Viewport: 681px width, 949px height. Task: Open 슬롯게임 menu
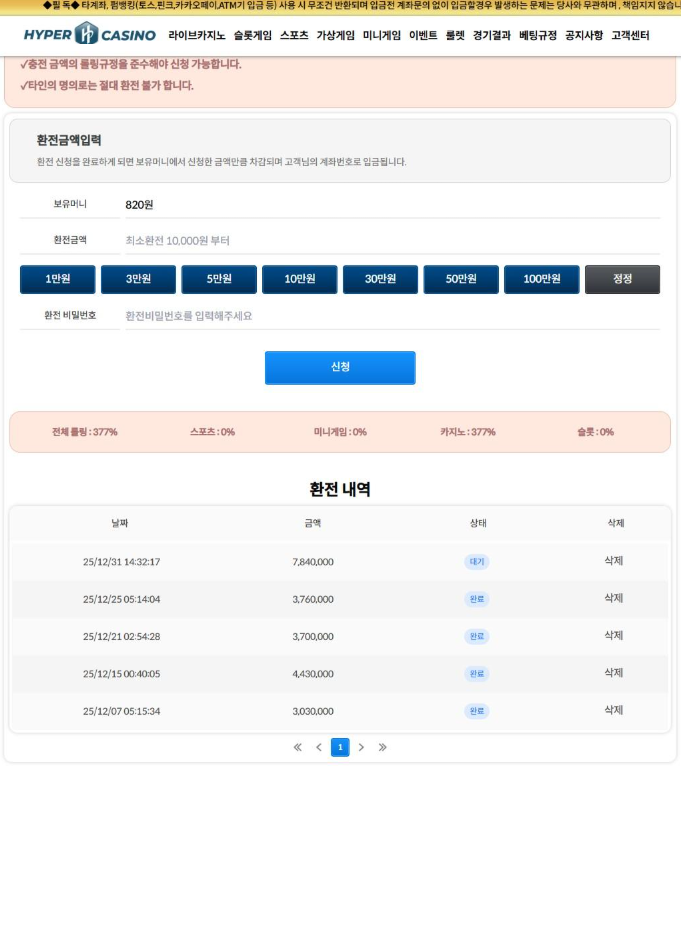tap(252, 35)
